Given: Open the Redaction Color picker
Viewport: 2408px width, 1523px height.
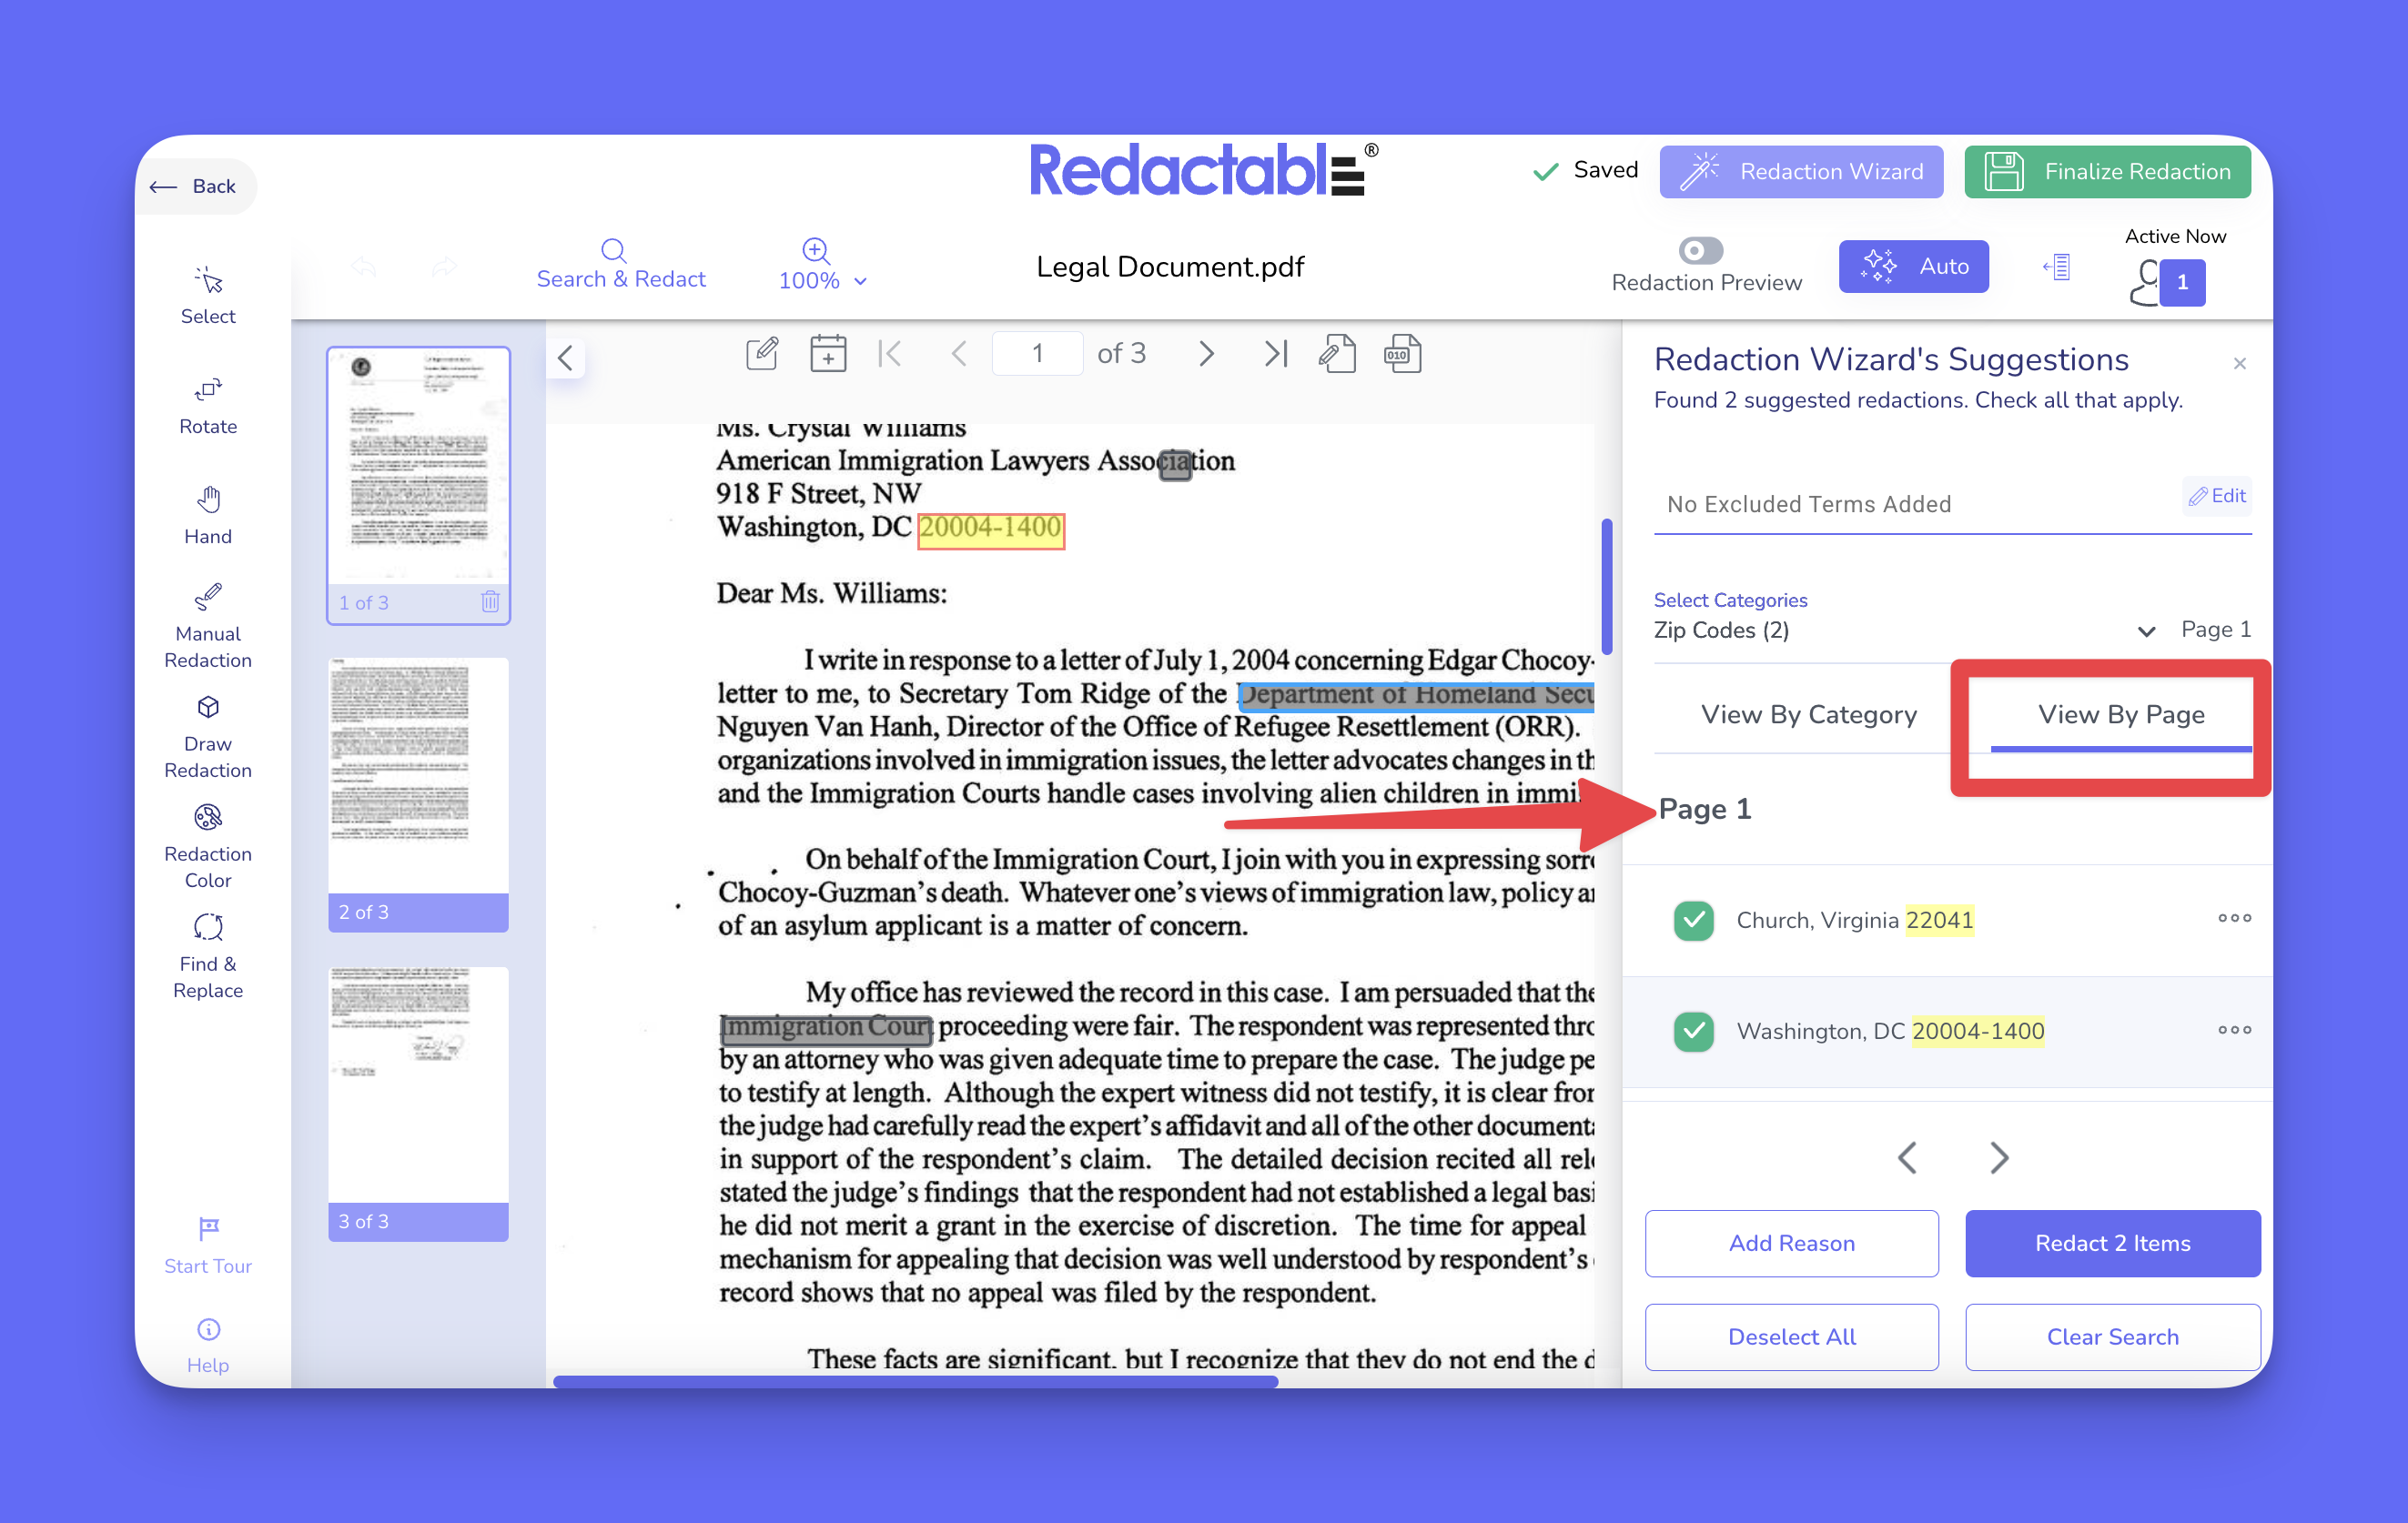Looking at the screenshot, I should pyautogui.click(x=208, y=818).
